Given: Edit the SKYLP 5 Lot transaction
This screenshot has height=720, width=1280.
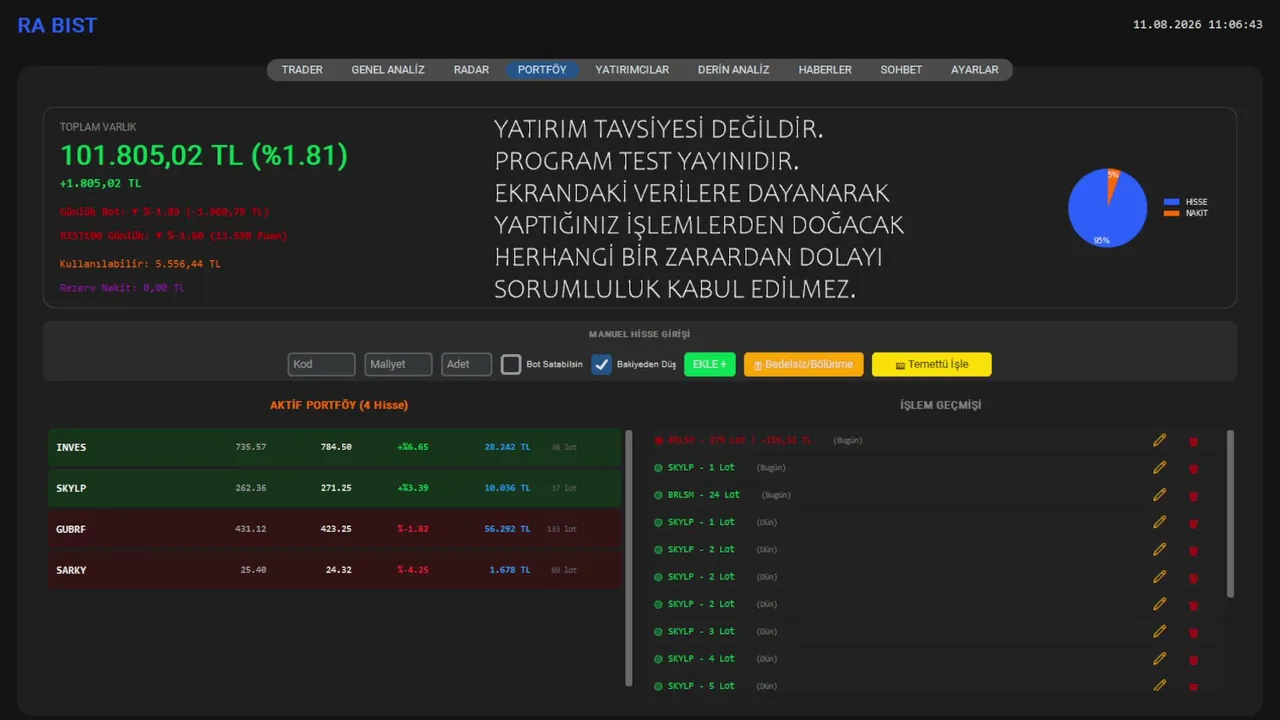Looking at the screenshot, I should coord(1160,685).
